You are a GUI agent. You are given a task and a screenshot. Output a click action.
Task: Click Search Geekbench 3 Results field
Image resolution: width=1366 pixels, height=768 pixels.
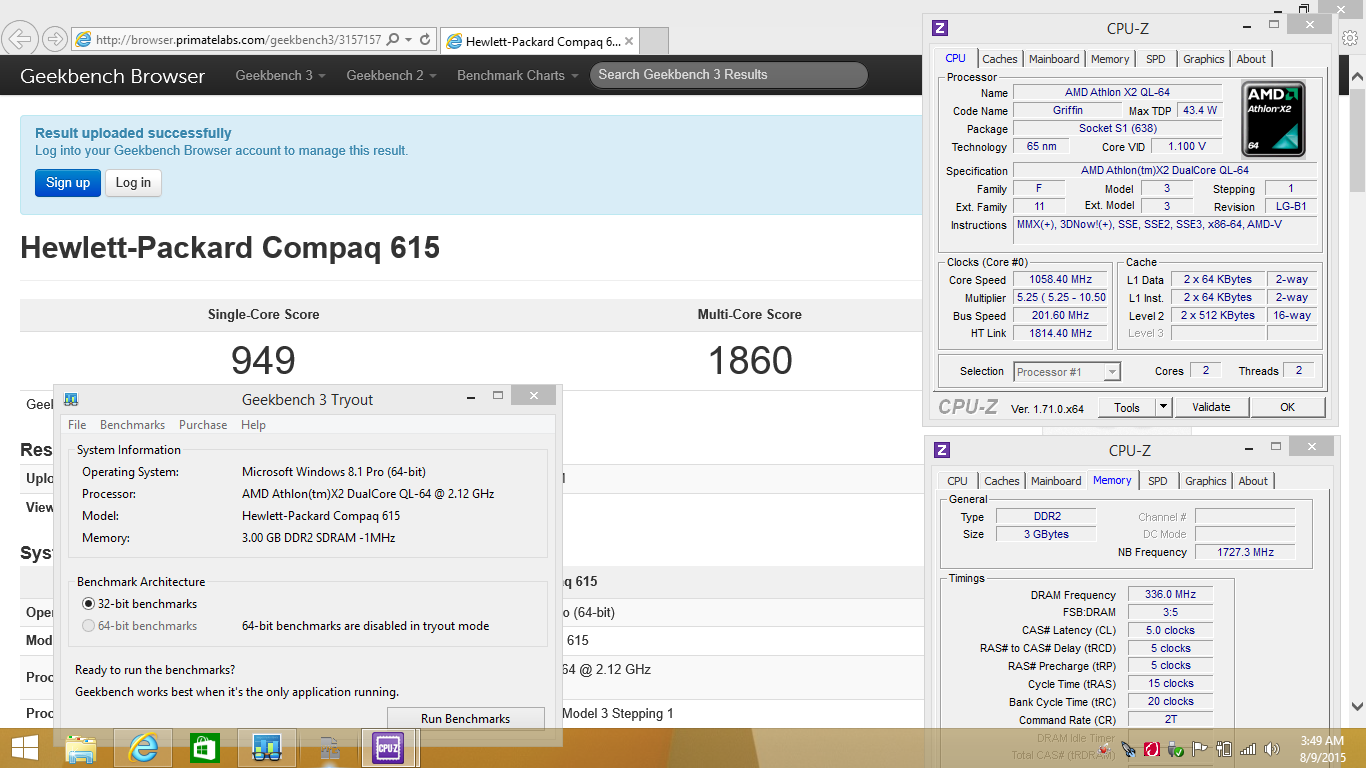click(729, 75)
